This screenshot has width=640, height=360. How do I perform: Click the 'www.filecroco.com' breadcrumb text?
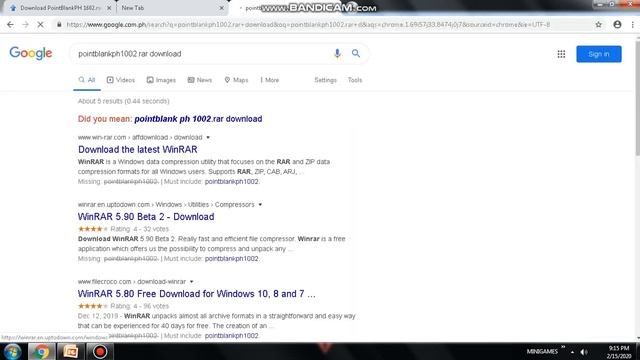[x=104, y=282]
